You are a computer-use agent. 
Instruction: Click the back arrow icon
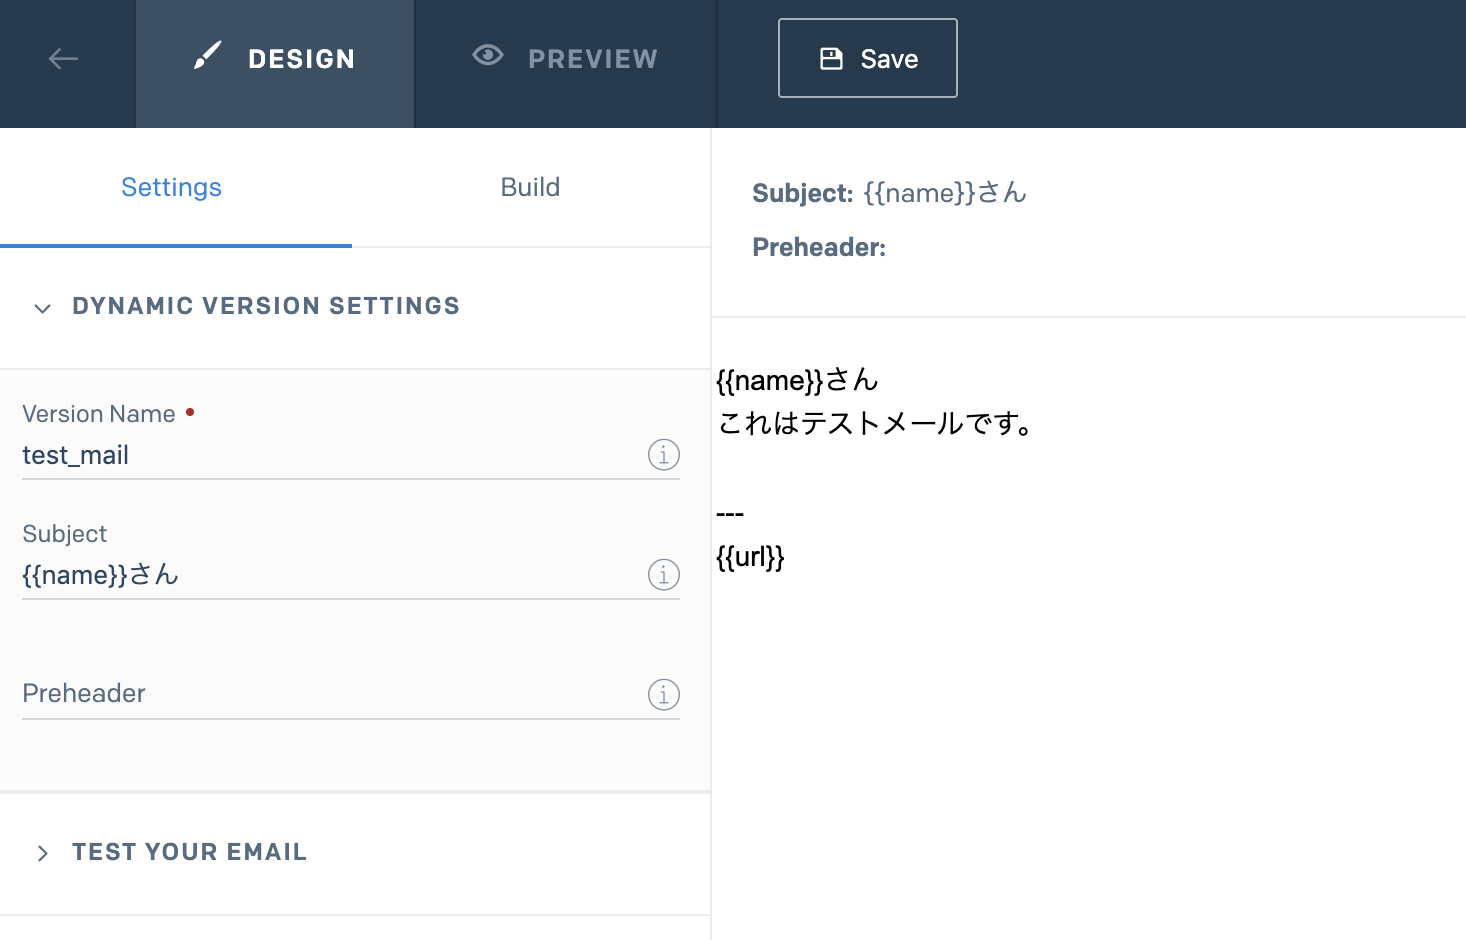click(x=63, y=59)
